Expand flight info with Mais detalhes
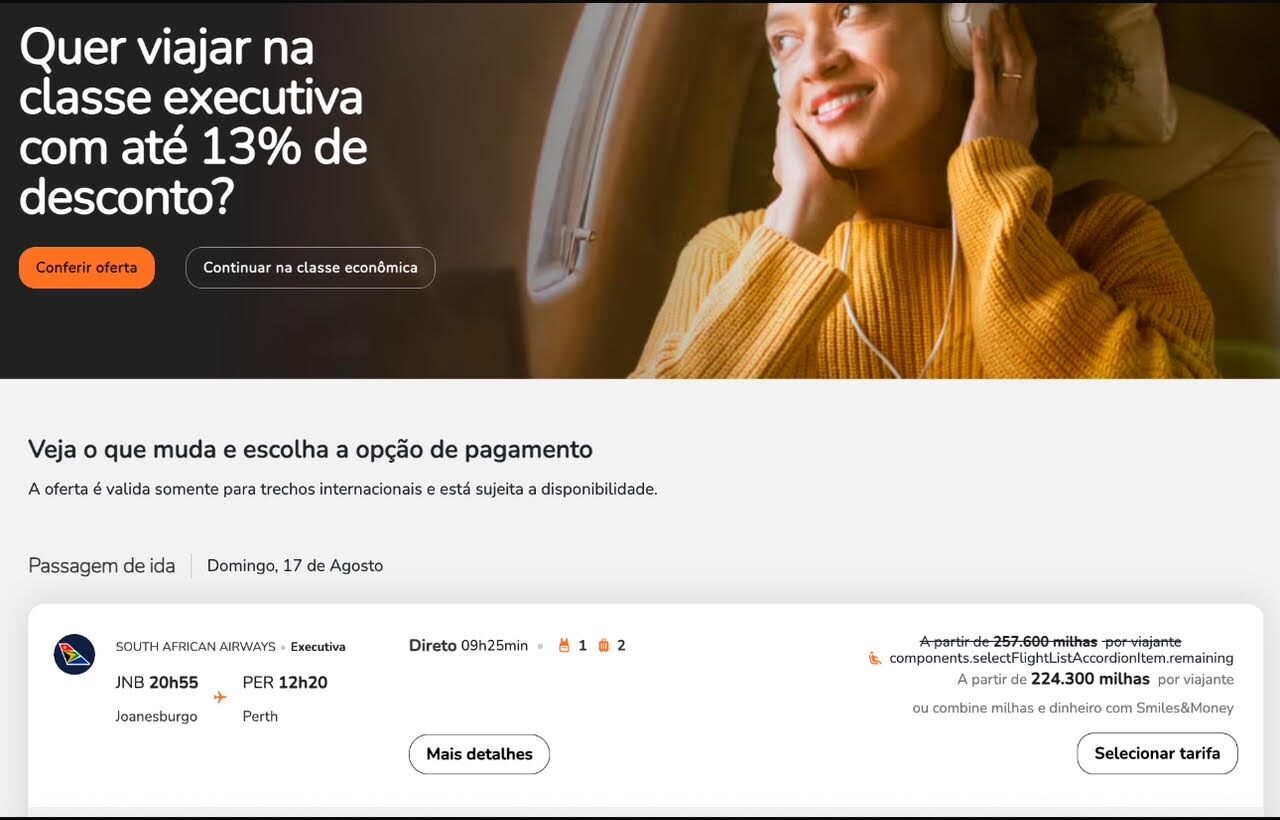This screenshot has width=1280, height=820. pyautogui.click(x=479, y=754)
